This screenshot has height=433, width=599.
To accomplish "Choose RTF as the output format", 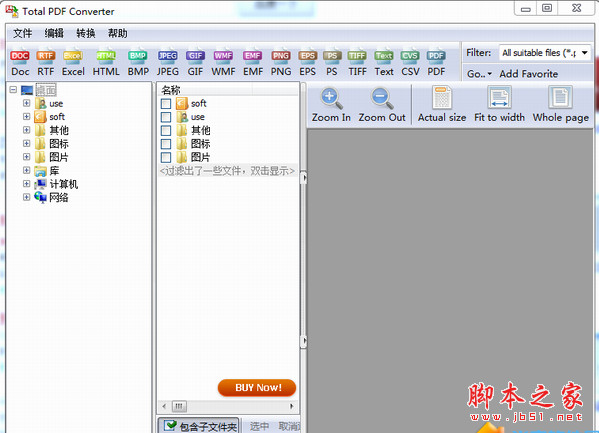I will pos(45,63).
